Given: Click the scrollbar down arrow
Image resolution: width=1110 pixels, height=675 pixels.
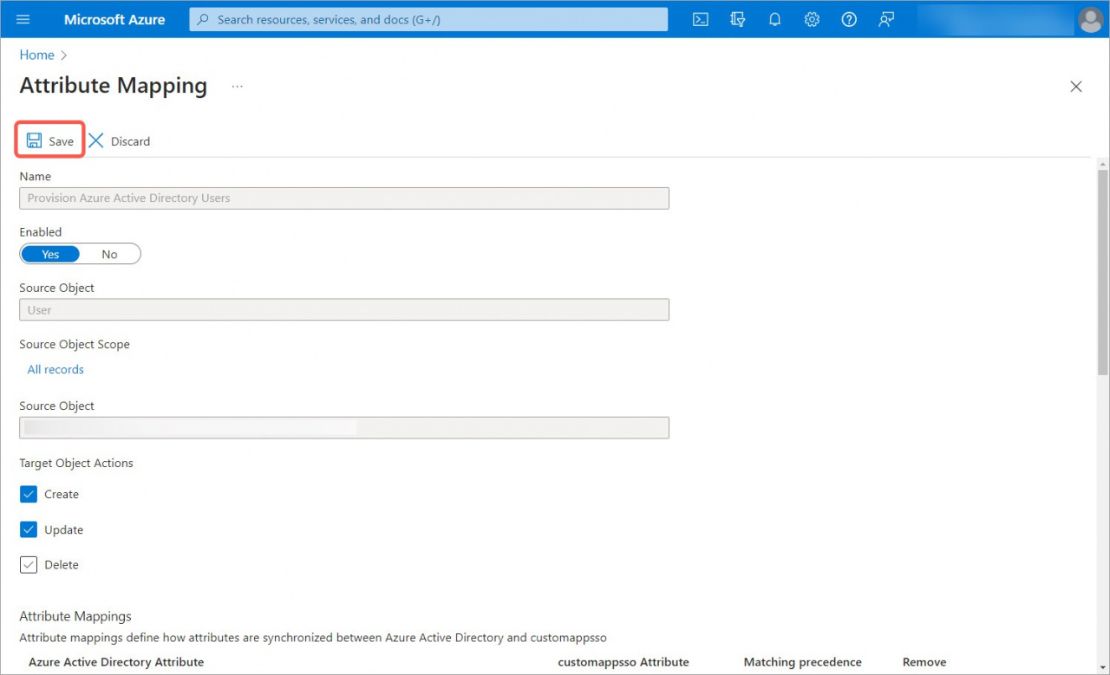Looking at the screenshot, I should (x=1103, y=667).
